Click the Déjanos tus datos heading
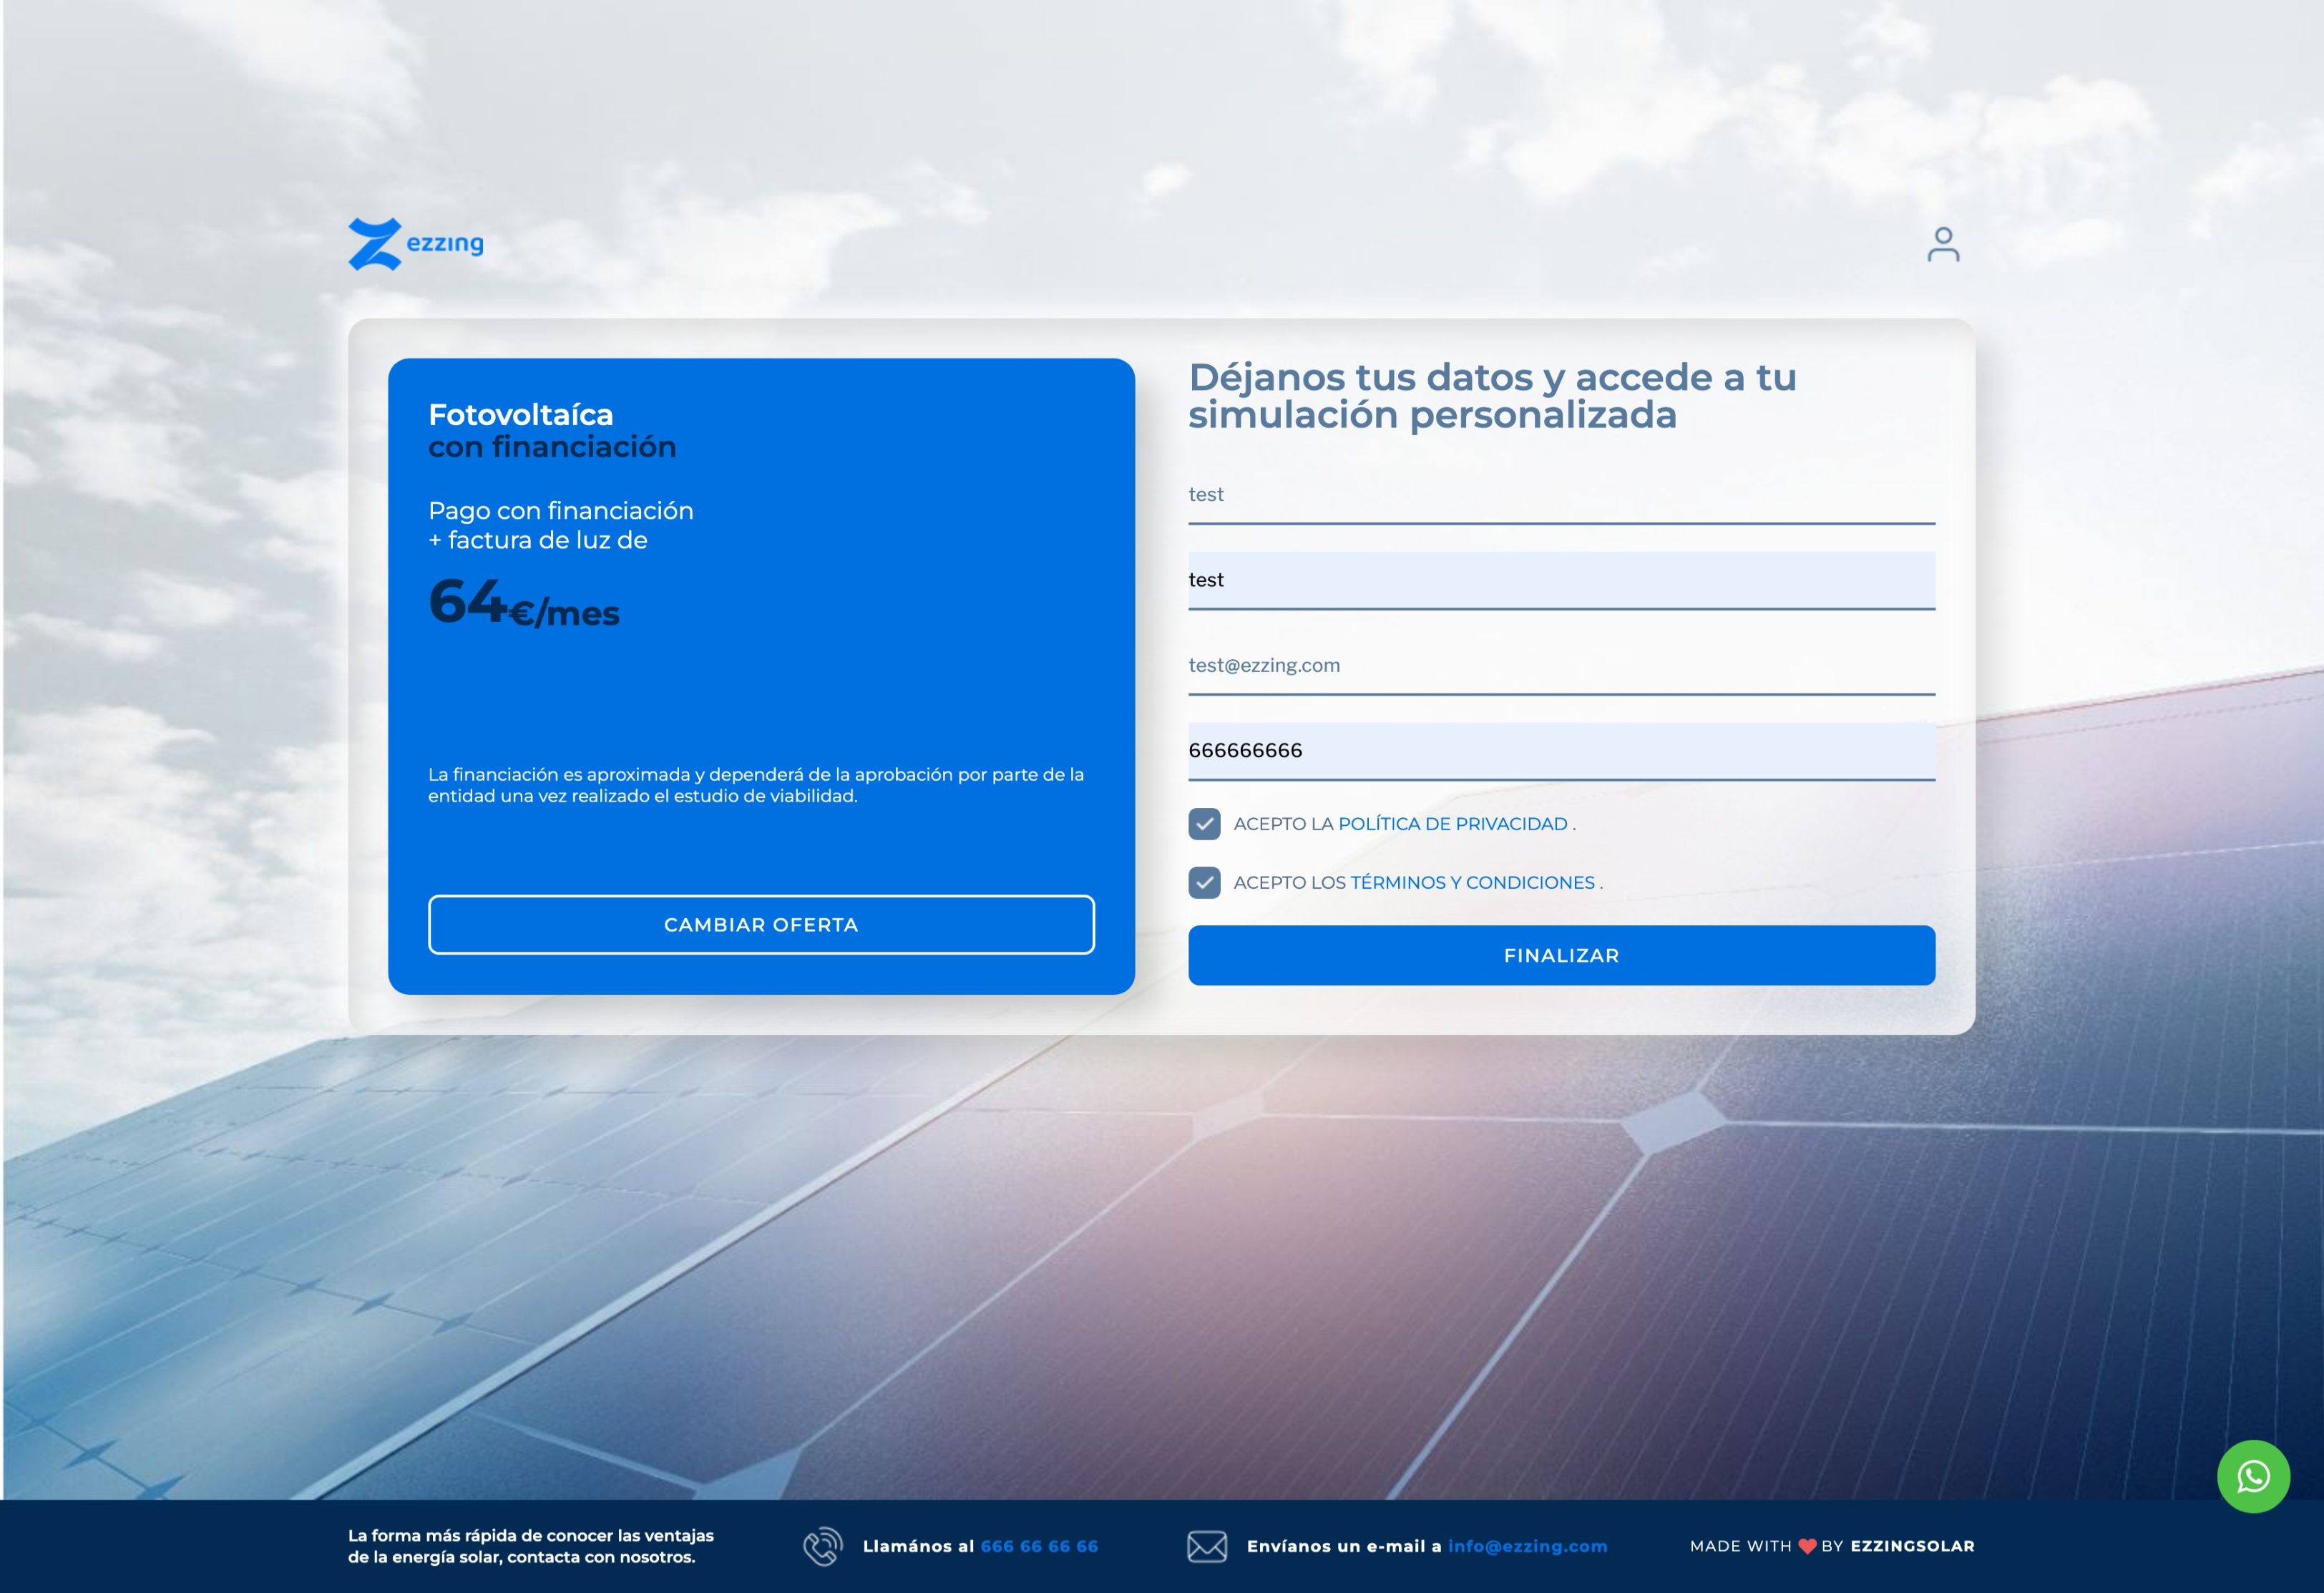Screen dimensions: 2324x1593 tap(1492, 396)
